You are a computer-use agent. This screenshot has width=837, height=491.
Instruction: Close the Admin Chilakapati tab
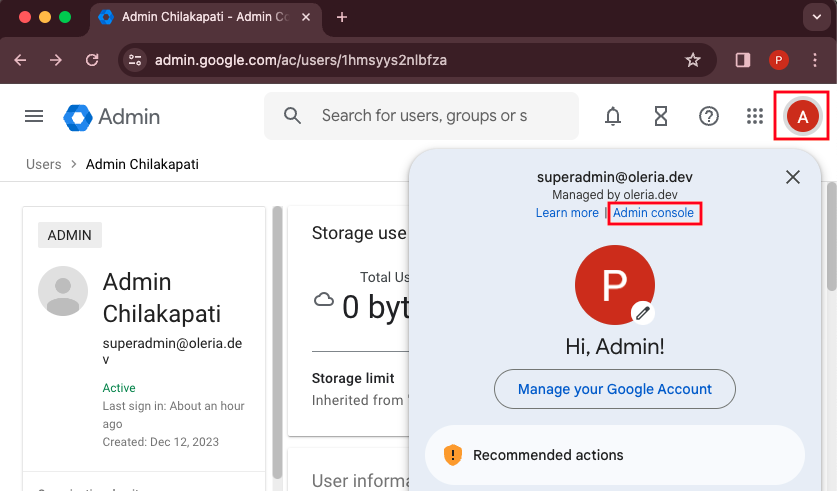[306, 17]
